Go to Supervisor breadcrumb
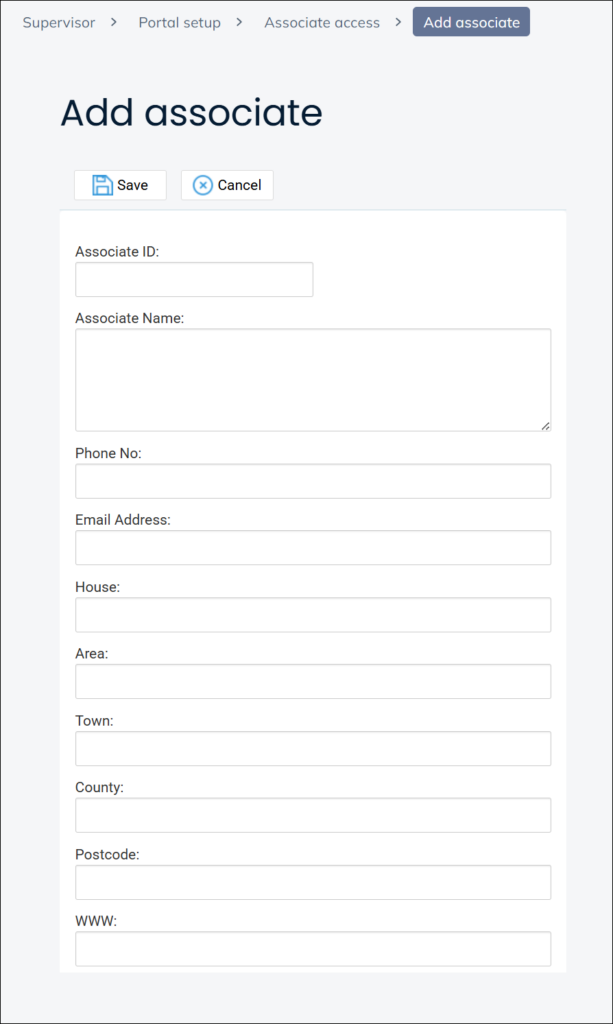 coord(59,22)
